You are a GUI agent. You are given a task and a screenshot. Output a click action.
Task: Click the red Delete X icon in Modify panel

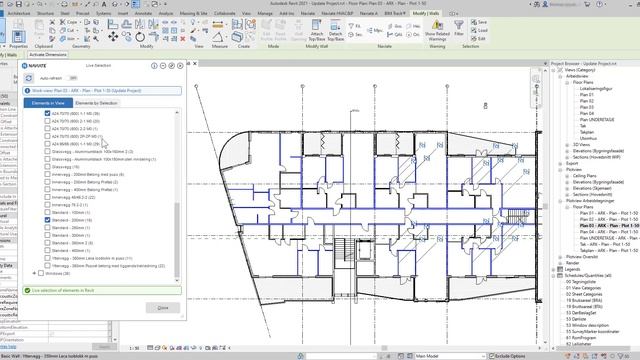(183, 39)
